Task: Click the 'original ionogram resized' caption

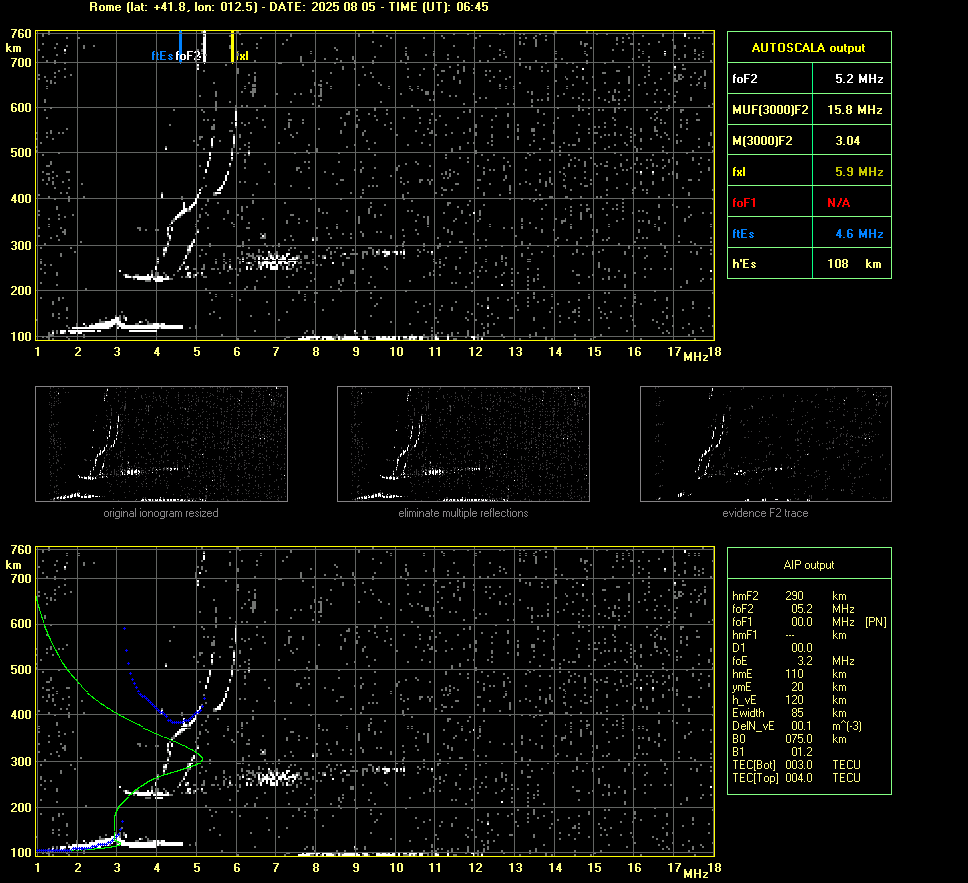Action: [161, 513]
